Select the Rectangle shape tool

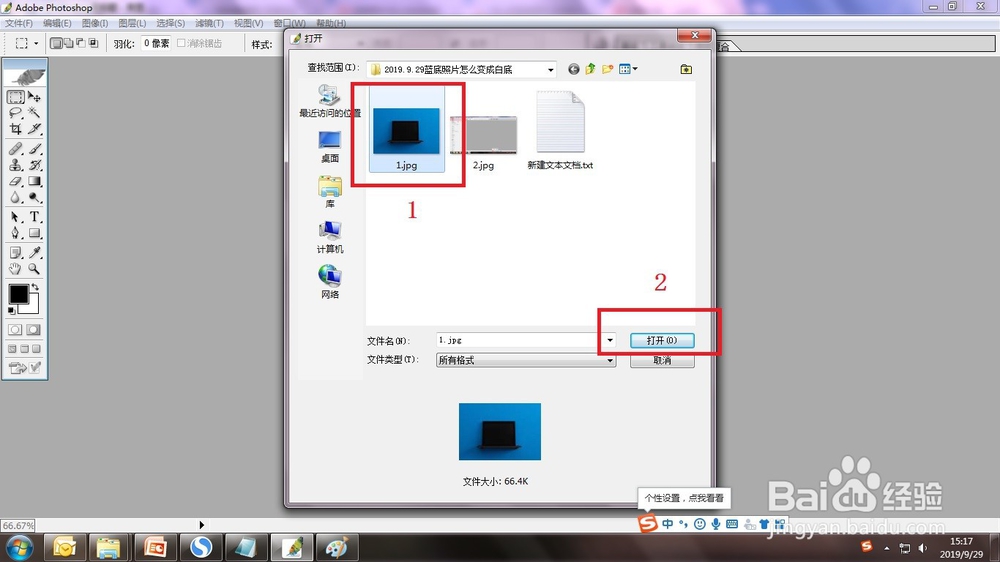(34, 233)
